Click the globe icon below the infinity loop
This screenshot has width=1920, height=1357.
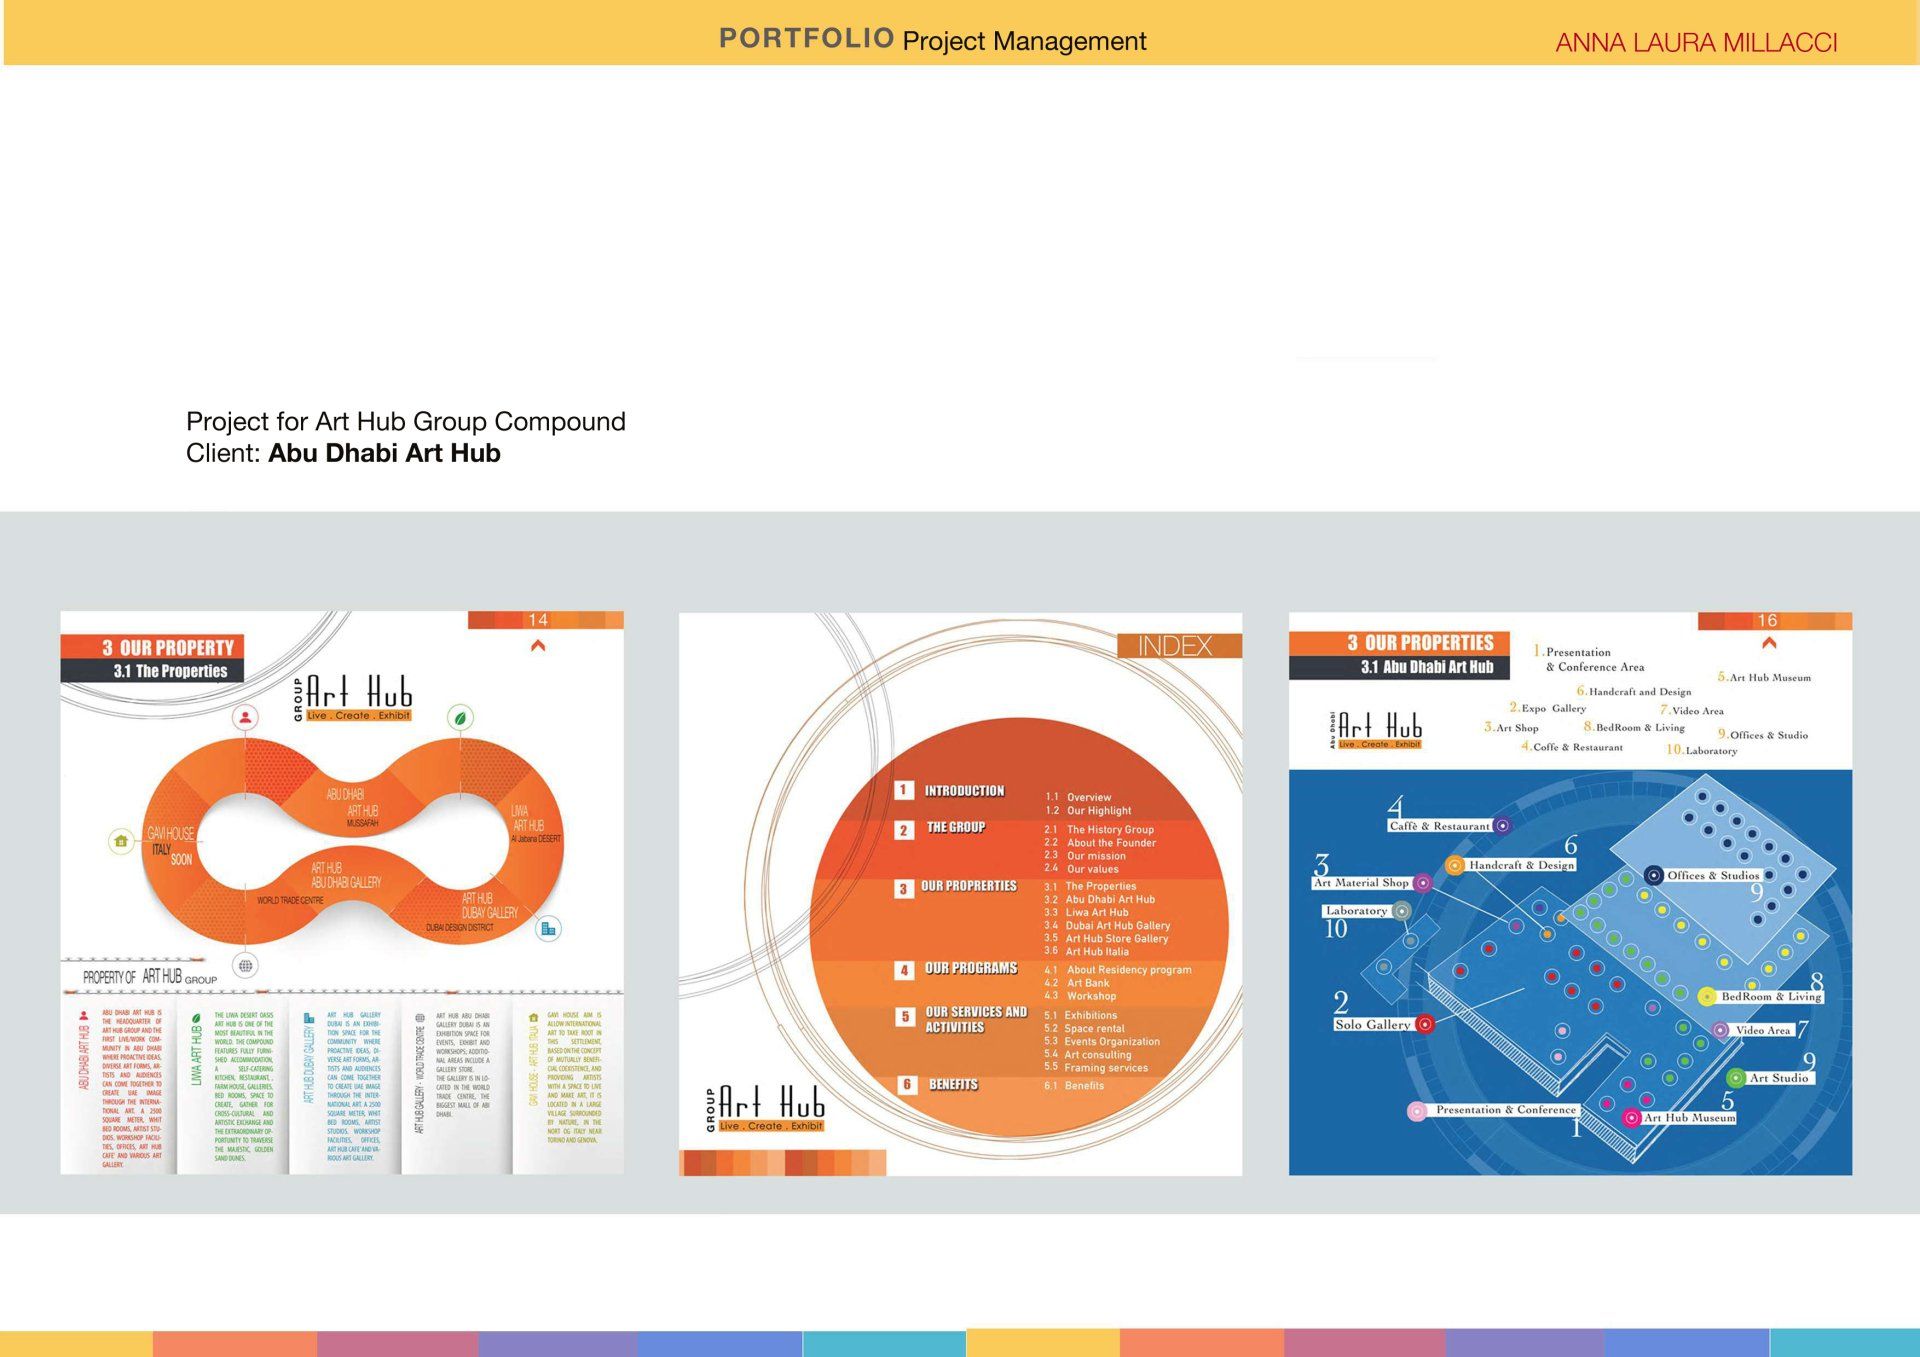245,966
